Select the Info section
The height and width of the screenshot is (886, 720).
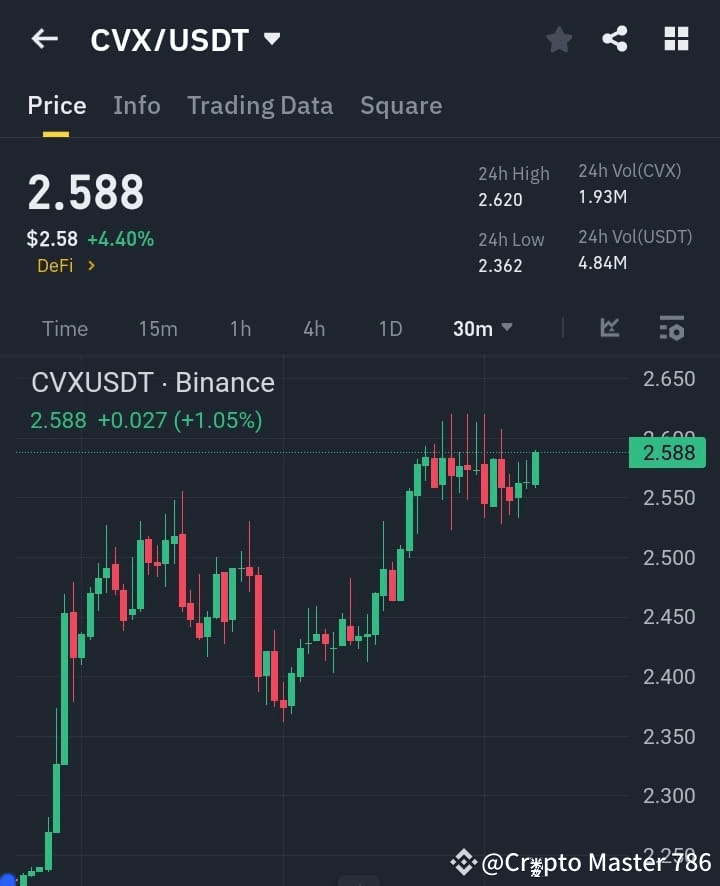coord(137,105)
